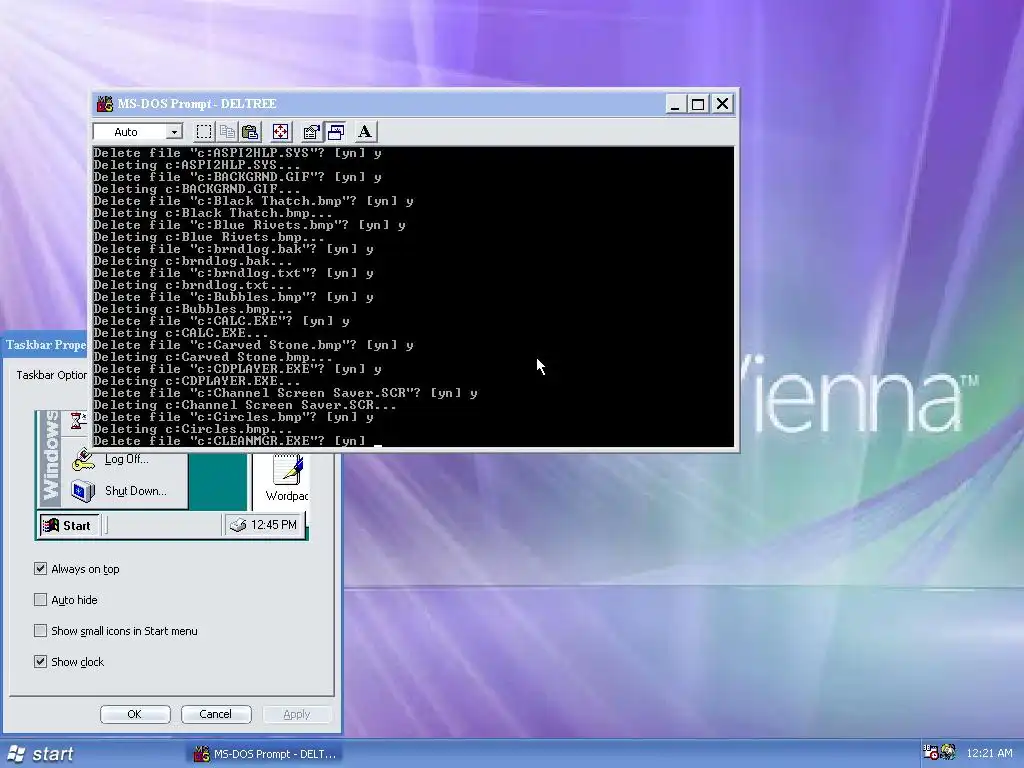
Task: Open the start menu button
Action: pos(40,754)
